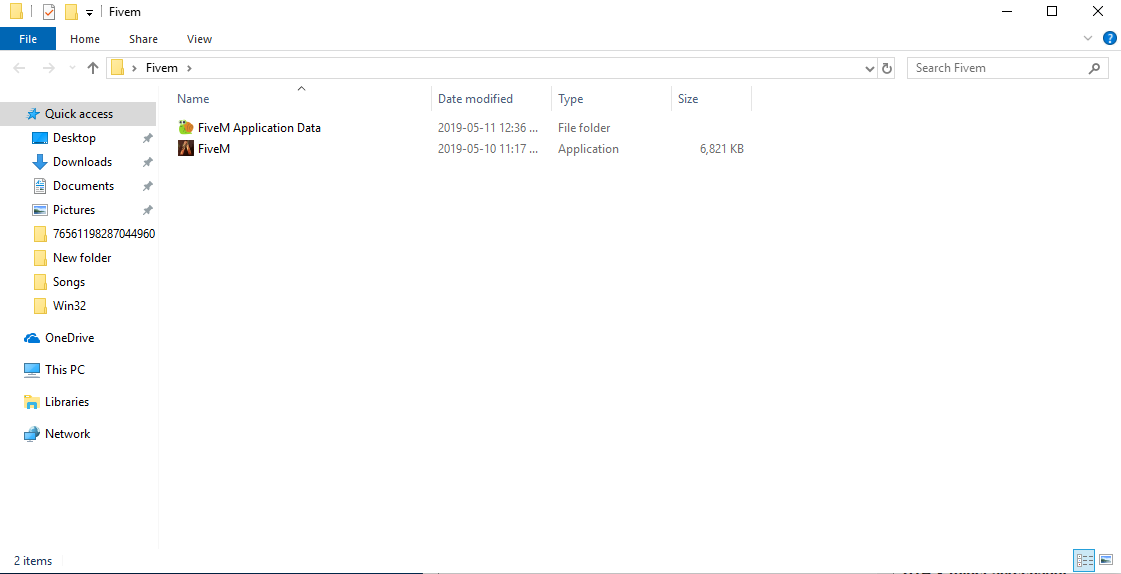
Task: Switch to Details view in the status bar
Action: point(1084,561)
